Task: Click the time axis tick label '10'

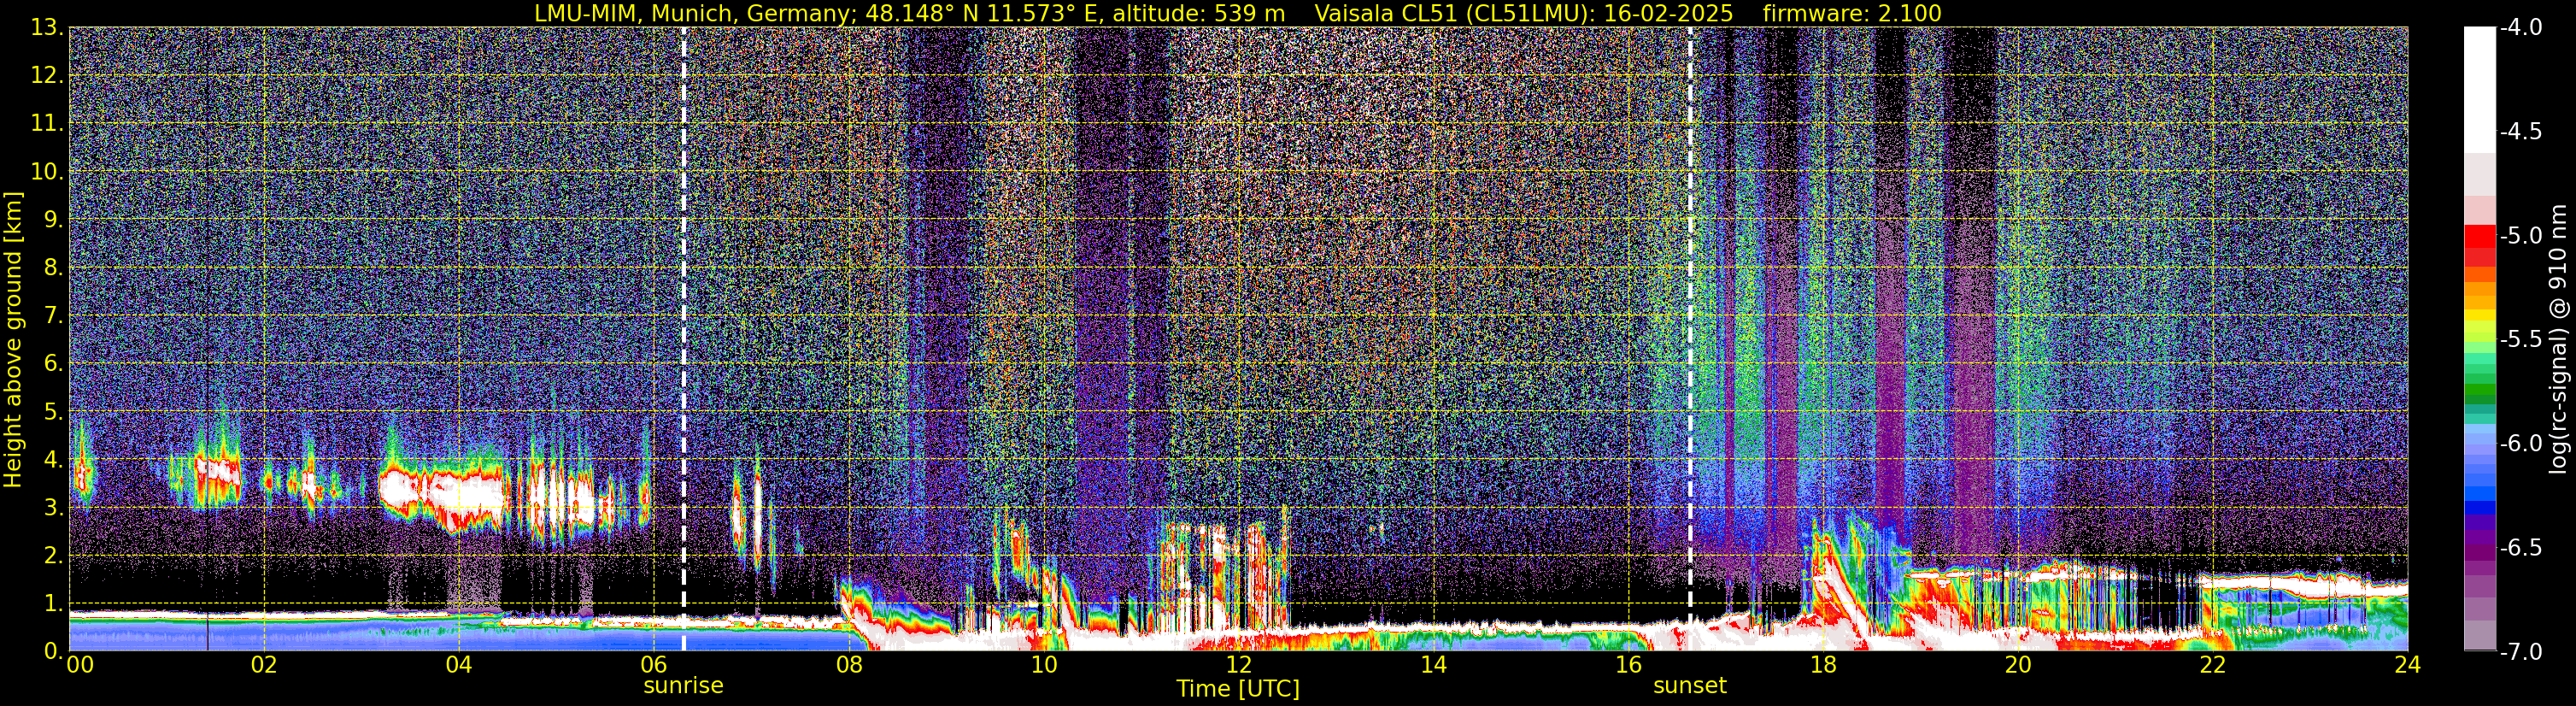Action: pos(1043,665)
